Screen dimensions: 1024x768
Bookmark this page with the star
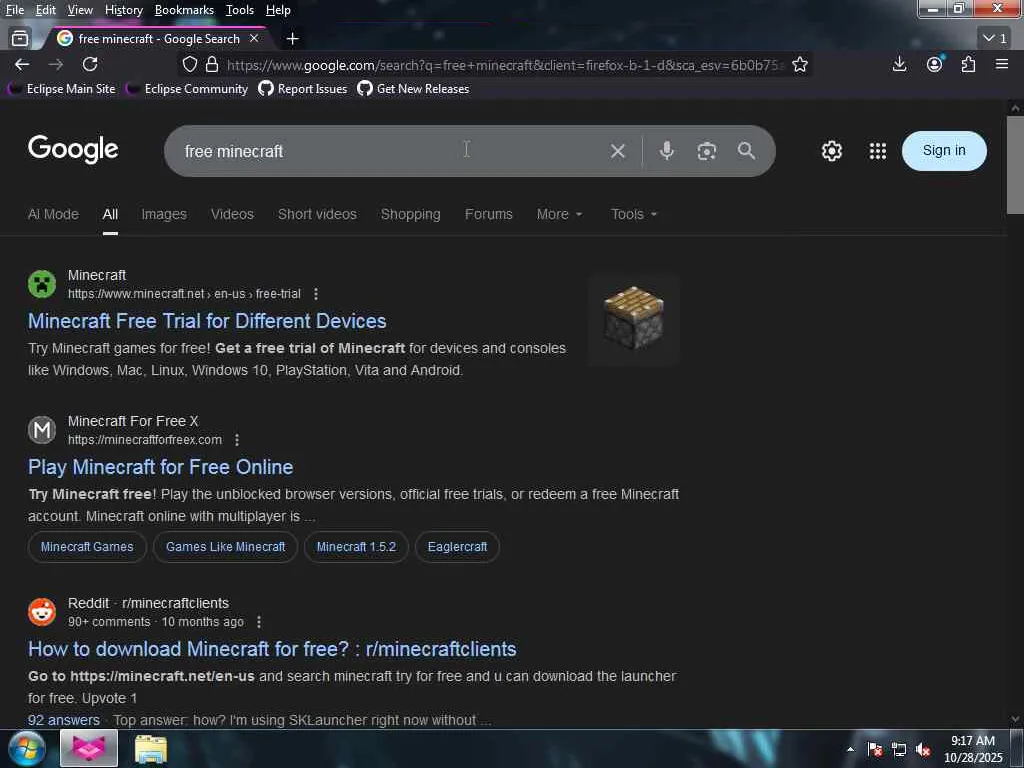[799, 64]
